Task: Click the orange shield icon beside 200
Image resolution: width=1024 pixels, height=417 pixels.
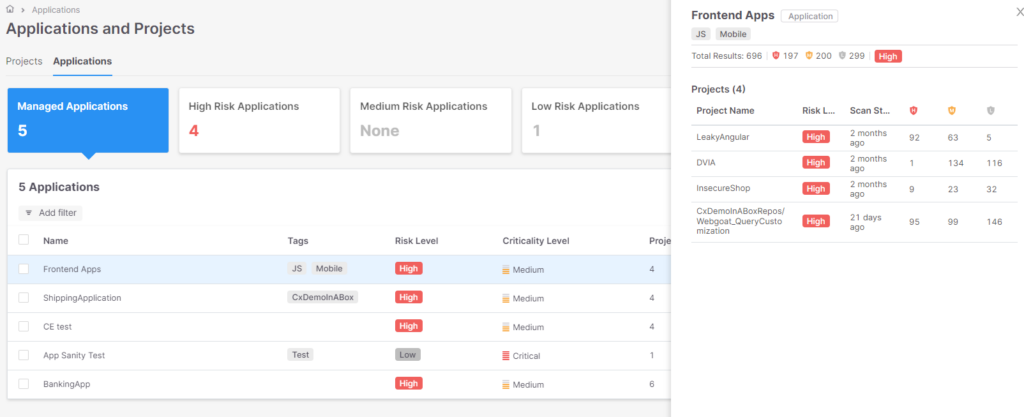Action: coord(808,56)
